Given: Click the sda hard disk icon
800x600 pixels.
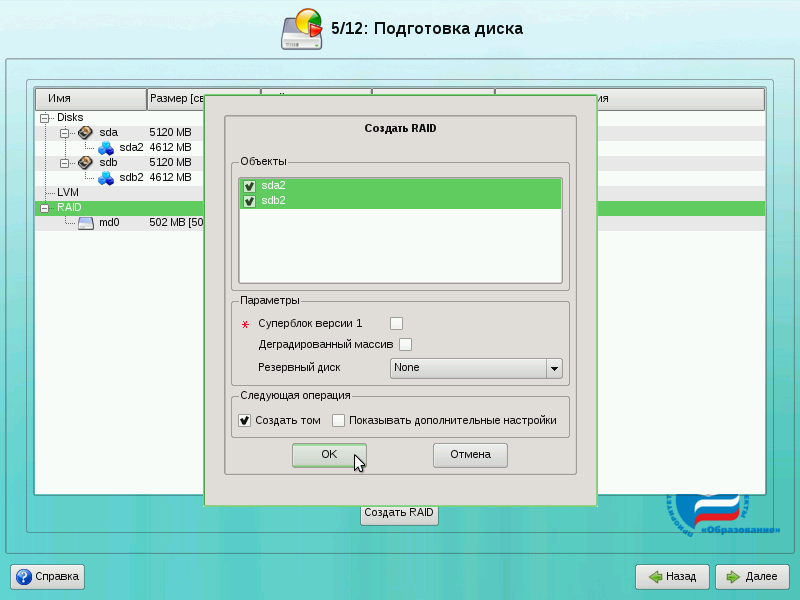Looking at the screenshot, I should point(85,132).
